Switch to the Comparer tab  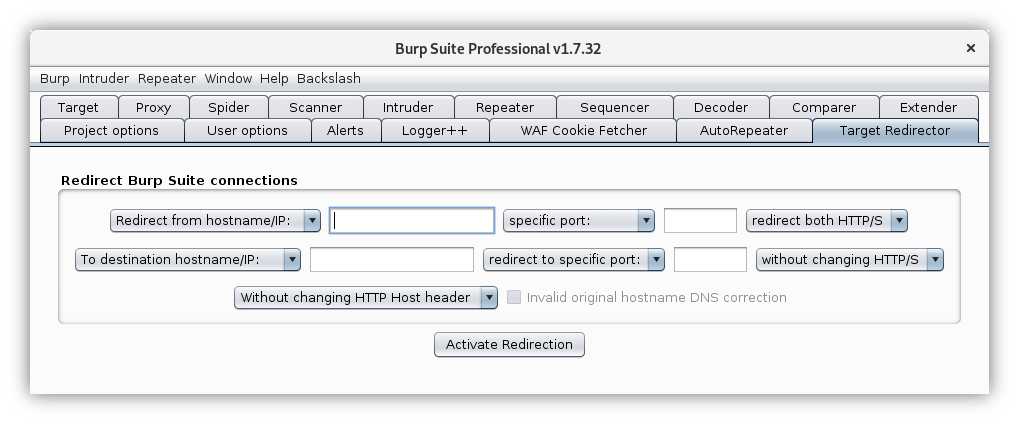coord(823,107)
